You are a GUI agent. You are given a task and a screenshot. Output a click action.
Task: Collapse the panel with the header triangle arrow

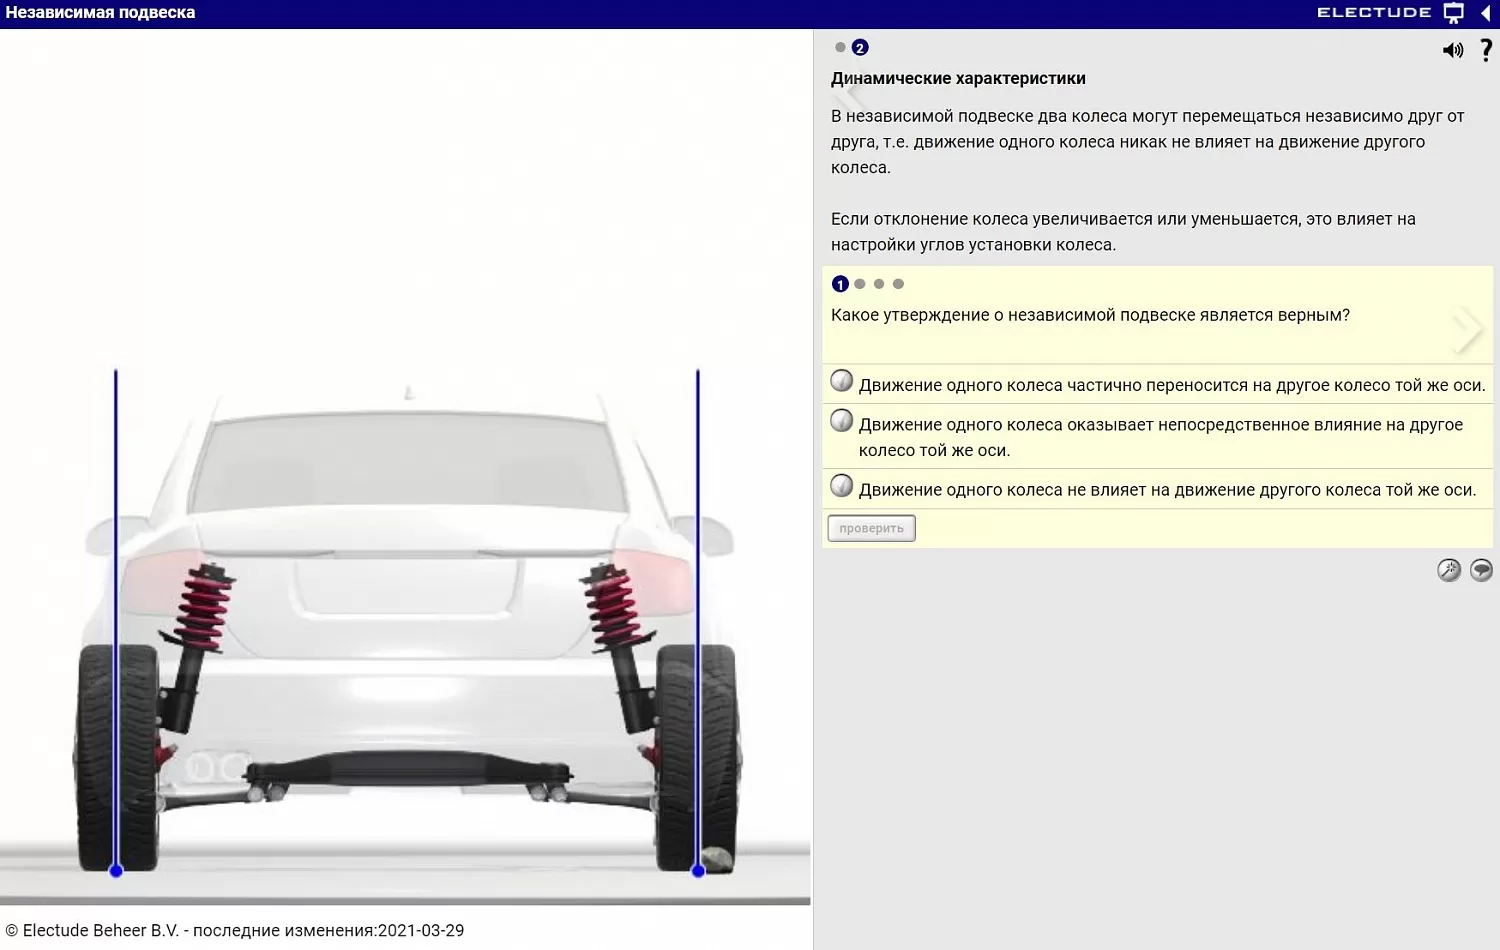coord(1486,13)
